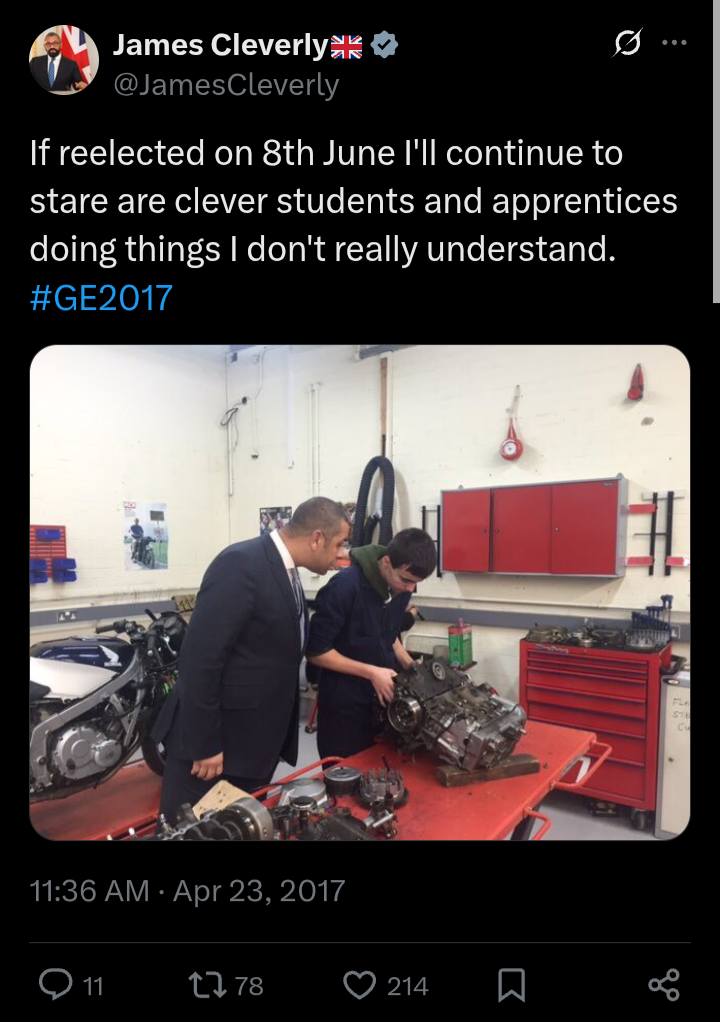720x1022 pixels.
Task: Open the @JamesCleverly handle link
Action: pyautogui.click(x=226, y=85)
